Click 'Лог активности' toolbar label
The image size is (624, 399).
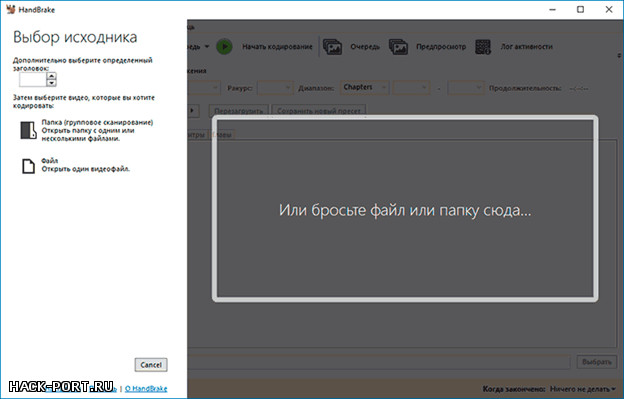coord(526,47)
